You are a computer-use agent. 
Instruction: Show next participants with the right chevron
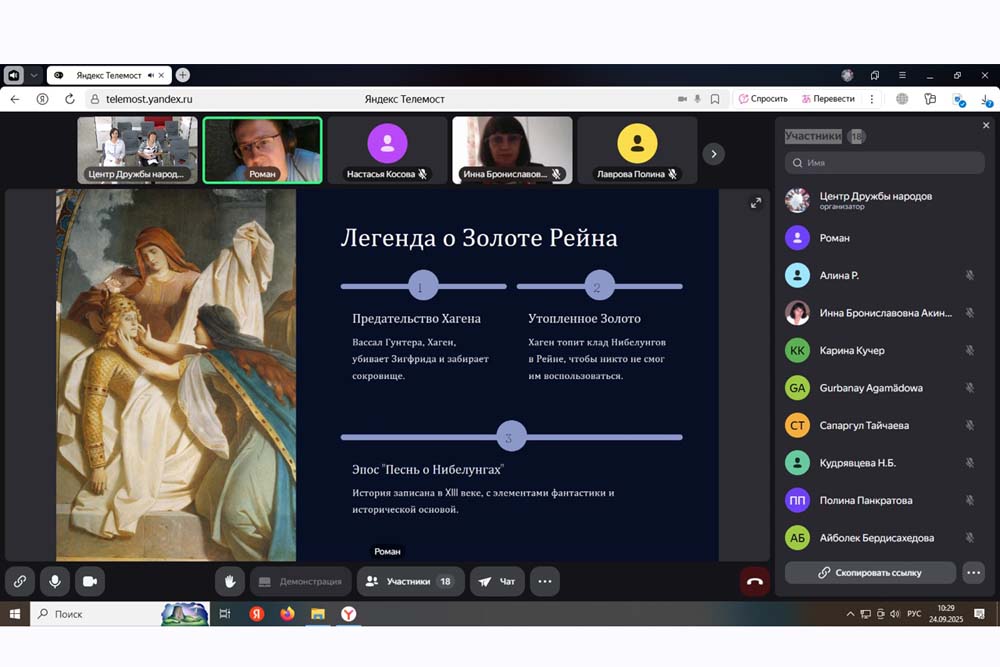[713, 153]
